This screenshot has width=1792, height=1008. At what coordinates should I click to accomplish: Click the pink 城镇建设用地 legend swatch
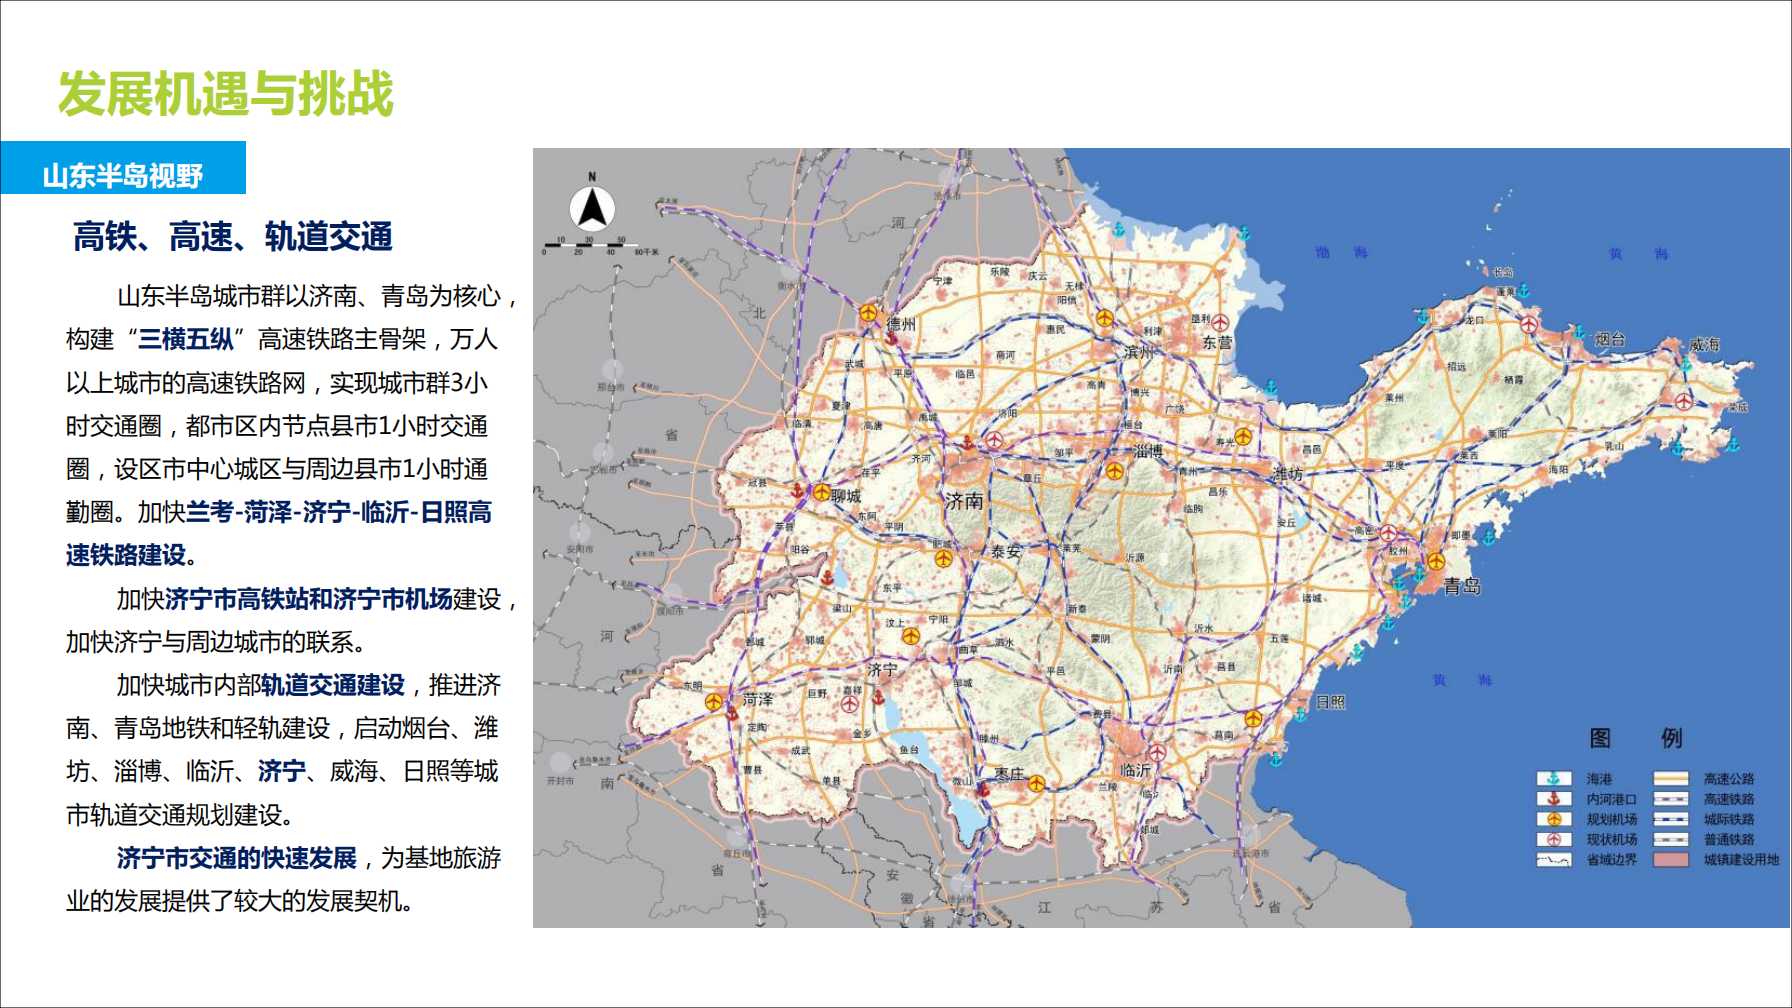1670,860
